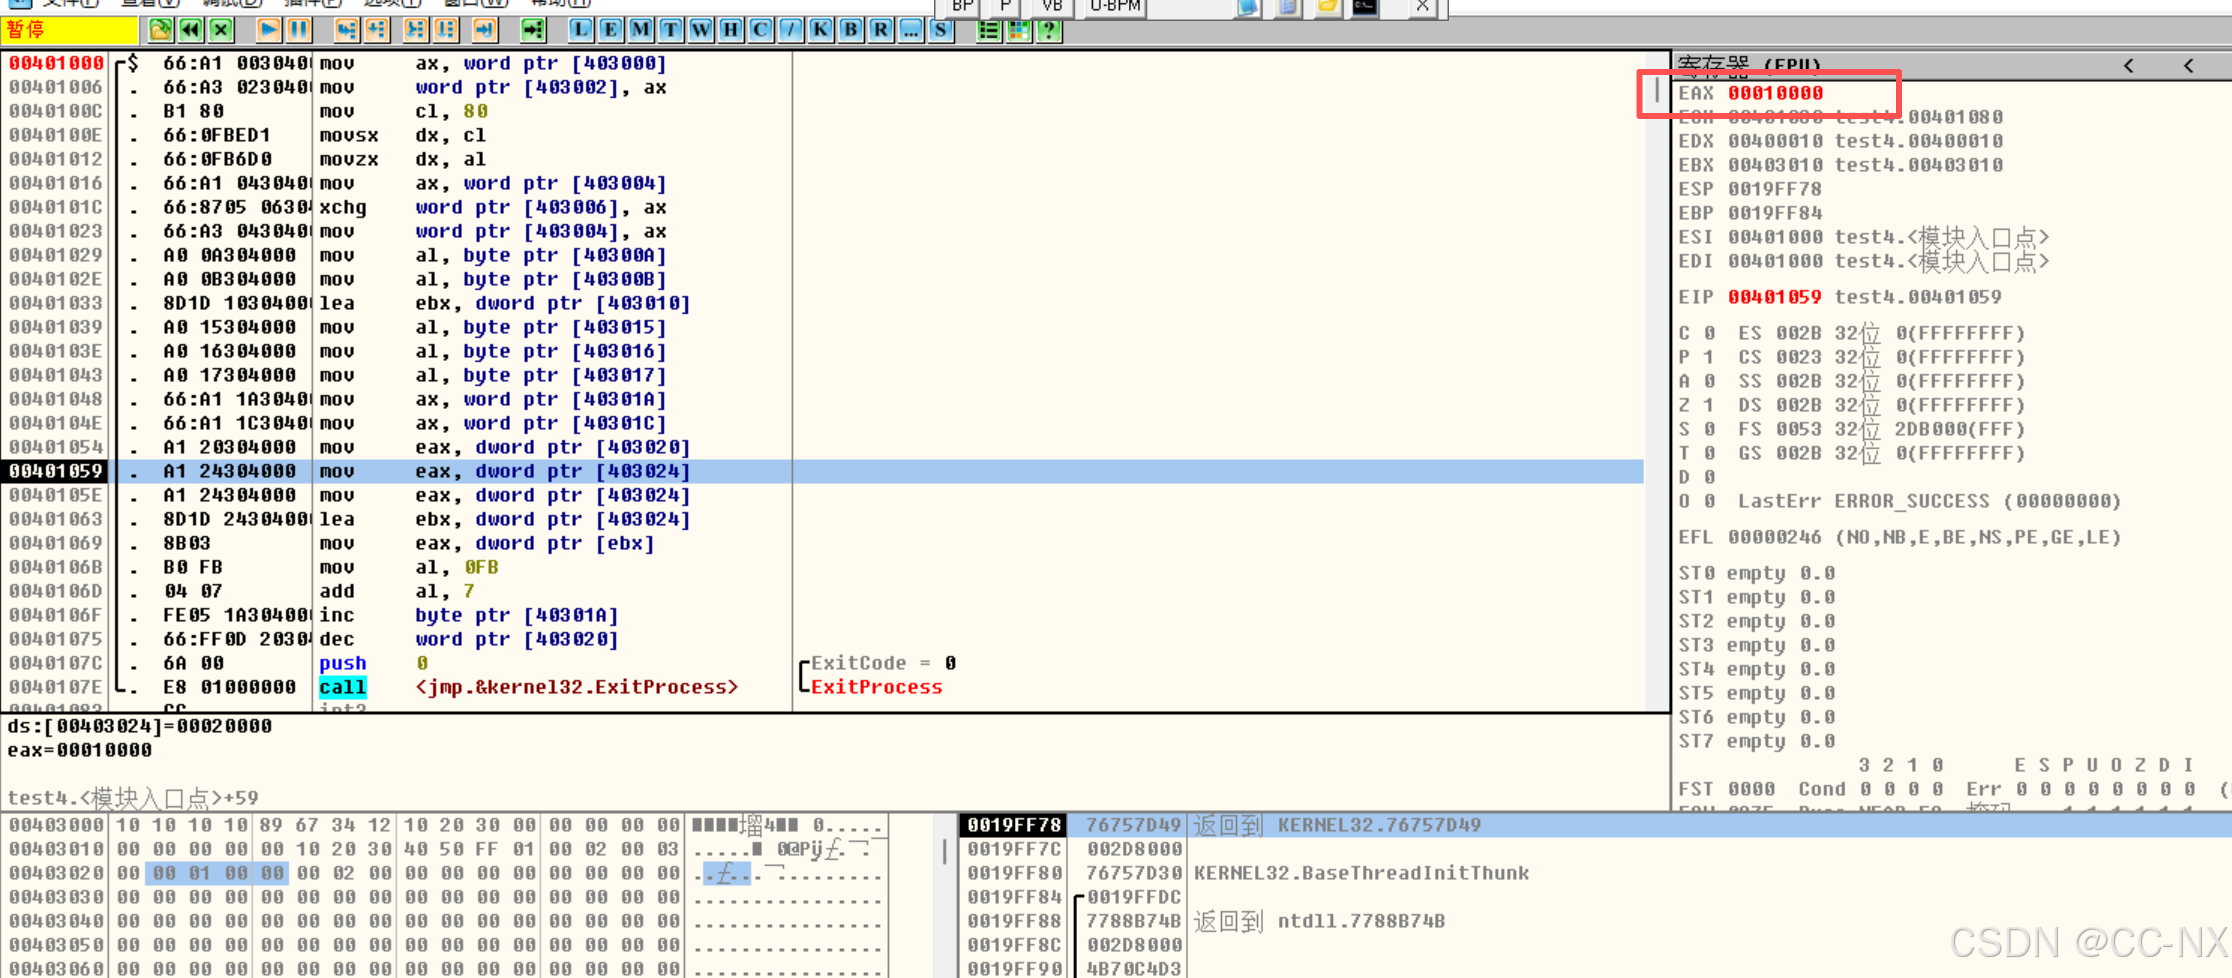This screenshot has height=978, width=2232.
Task: Select the ESP register value 0019FF78
Action: pyautogui.click(x=1775, y=189)
